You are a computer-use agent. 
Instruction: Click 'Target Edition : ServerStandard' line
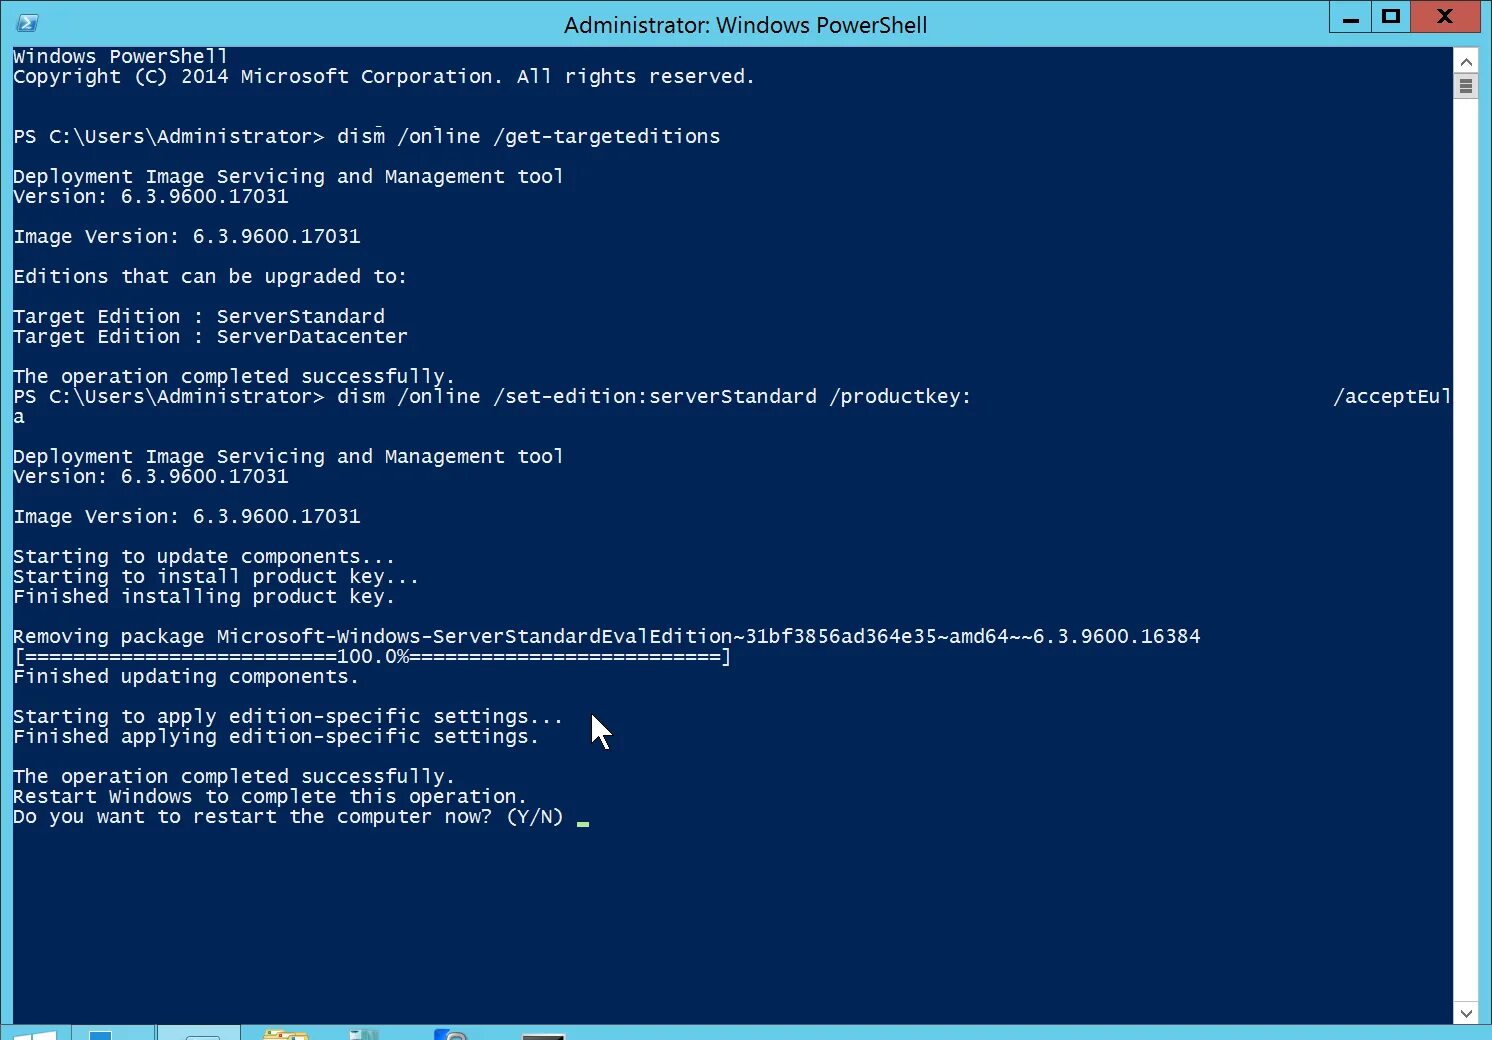[x=199, y=316]
